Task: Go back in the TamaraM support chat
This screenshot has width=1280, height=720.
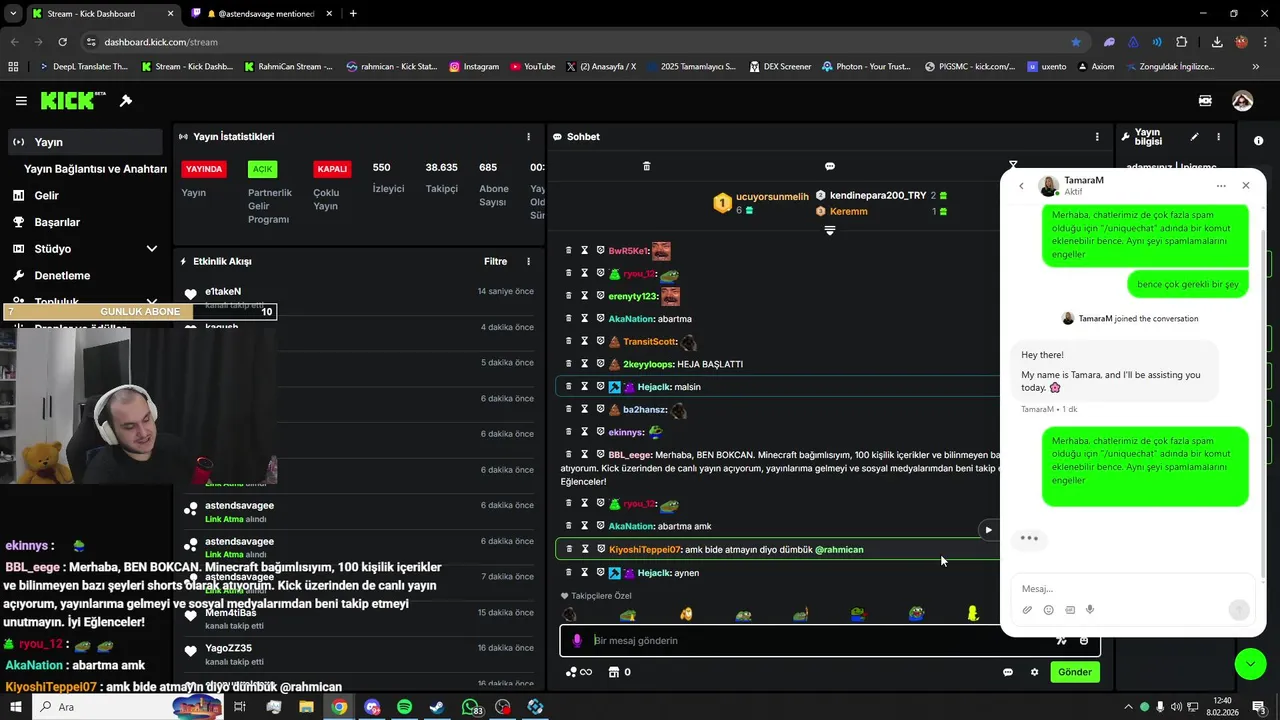Action: coord(1021,186)
